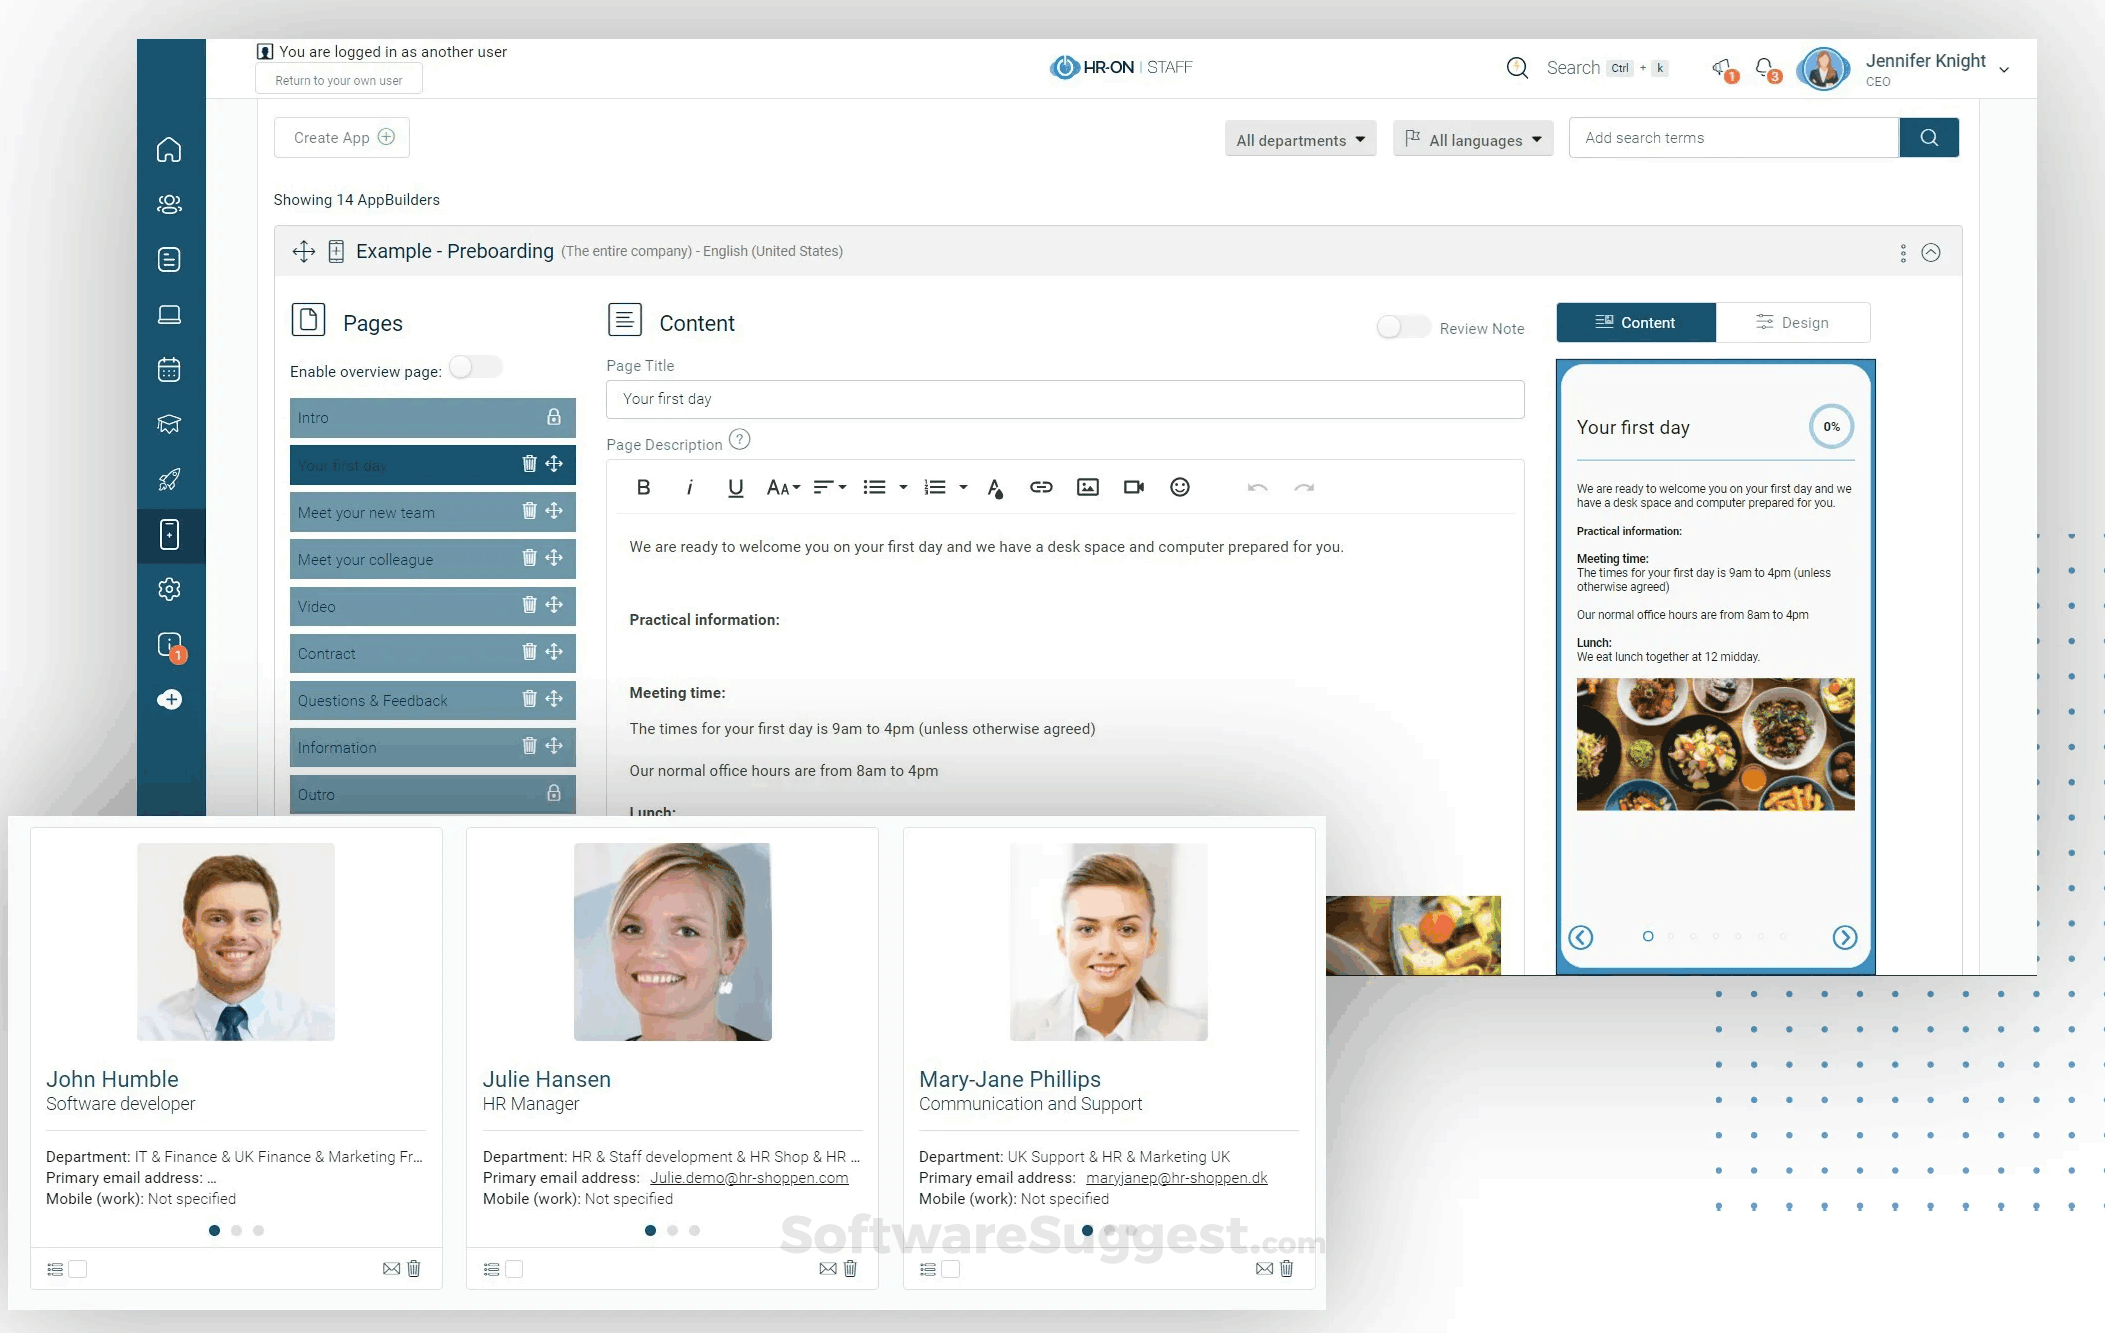Switch to the Design tab

[1793, 322]
